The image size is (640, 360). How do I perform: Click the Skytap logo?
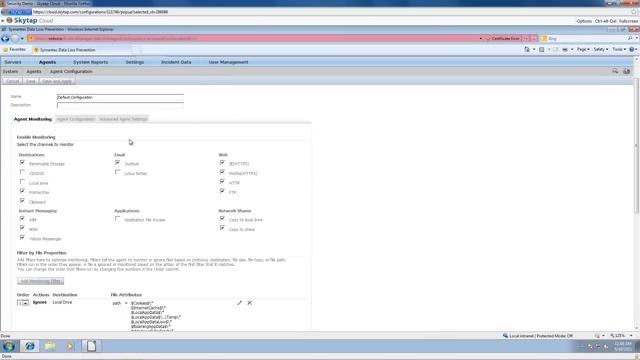[29, 20]
